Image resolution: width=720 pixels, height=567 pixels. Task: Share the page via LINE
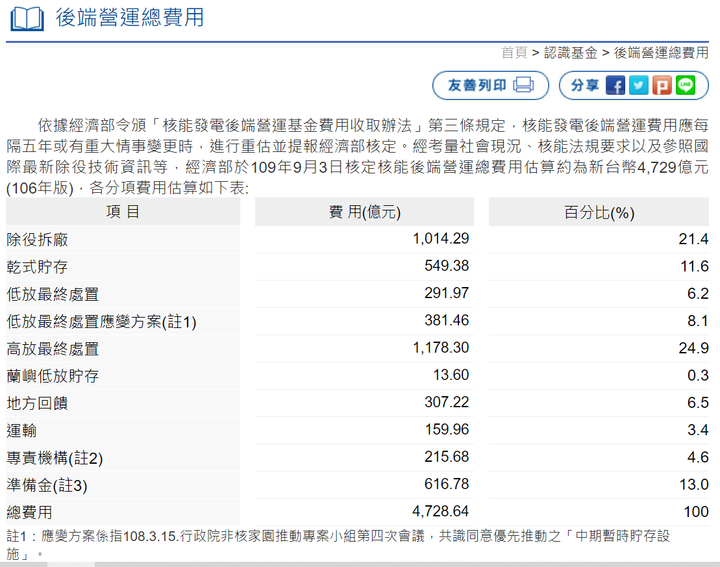point(686,85)
